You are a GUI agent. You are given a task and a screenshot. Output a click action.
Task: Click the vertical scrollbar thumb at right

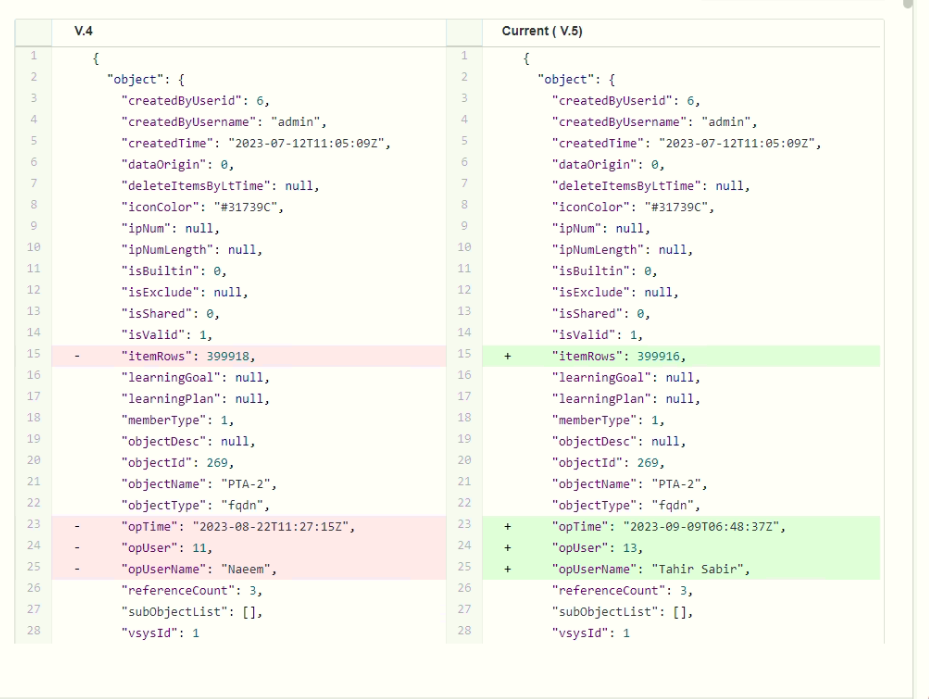tap(908, 4)
